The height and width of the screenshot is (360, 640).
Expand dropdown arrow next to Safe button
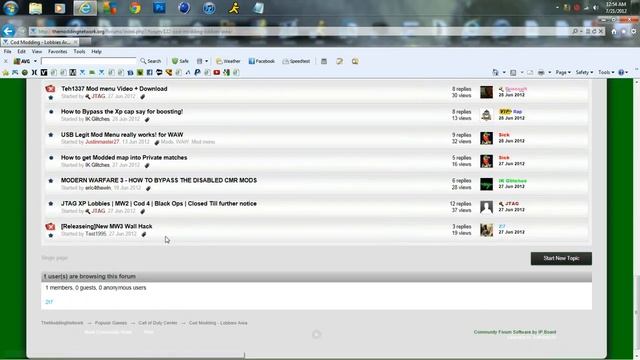point(206,61)
